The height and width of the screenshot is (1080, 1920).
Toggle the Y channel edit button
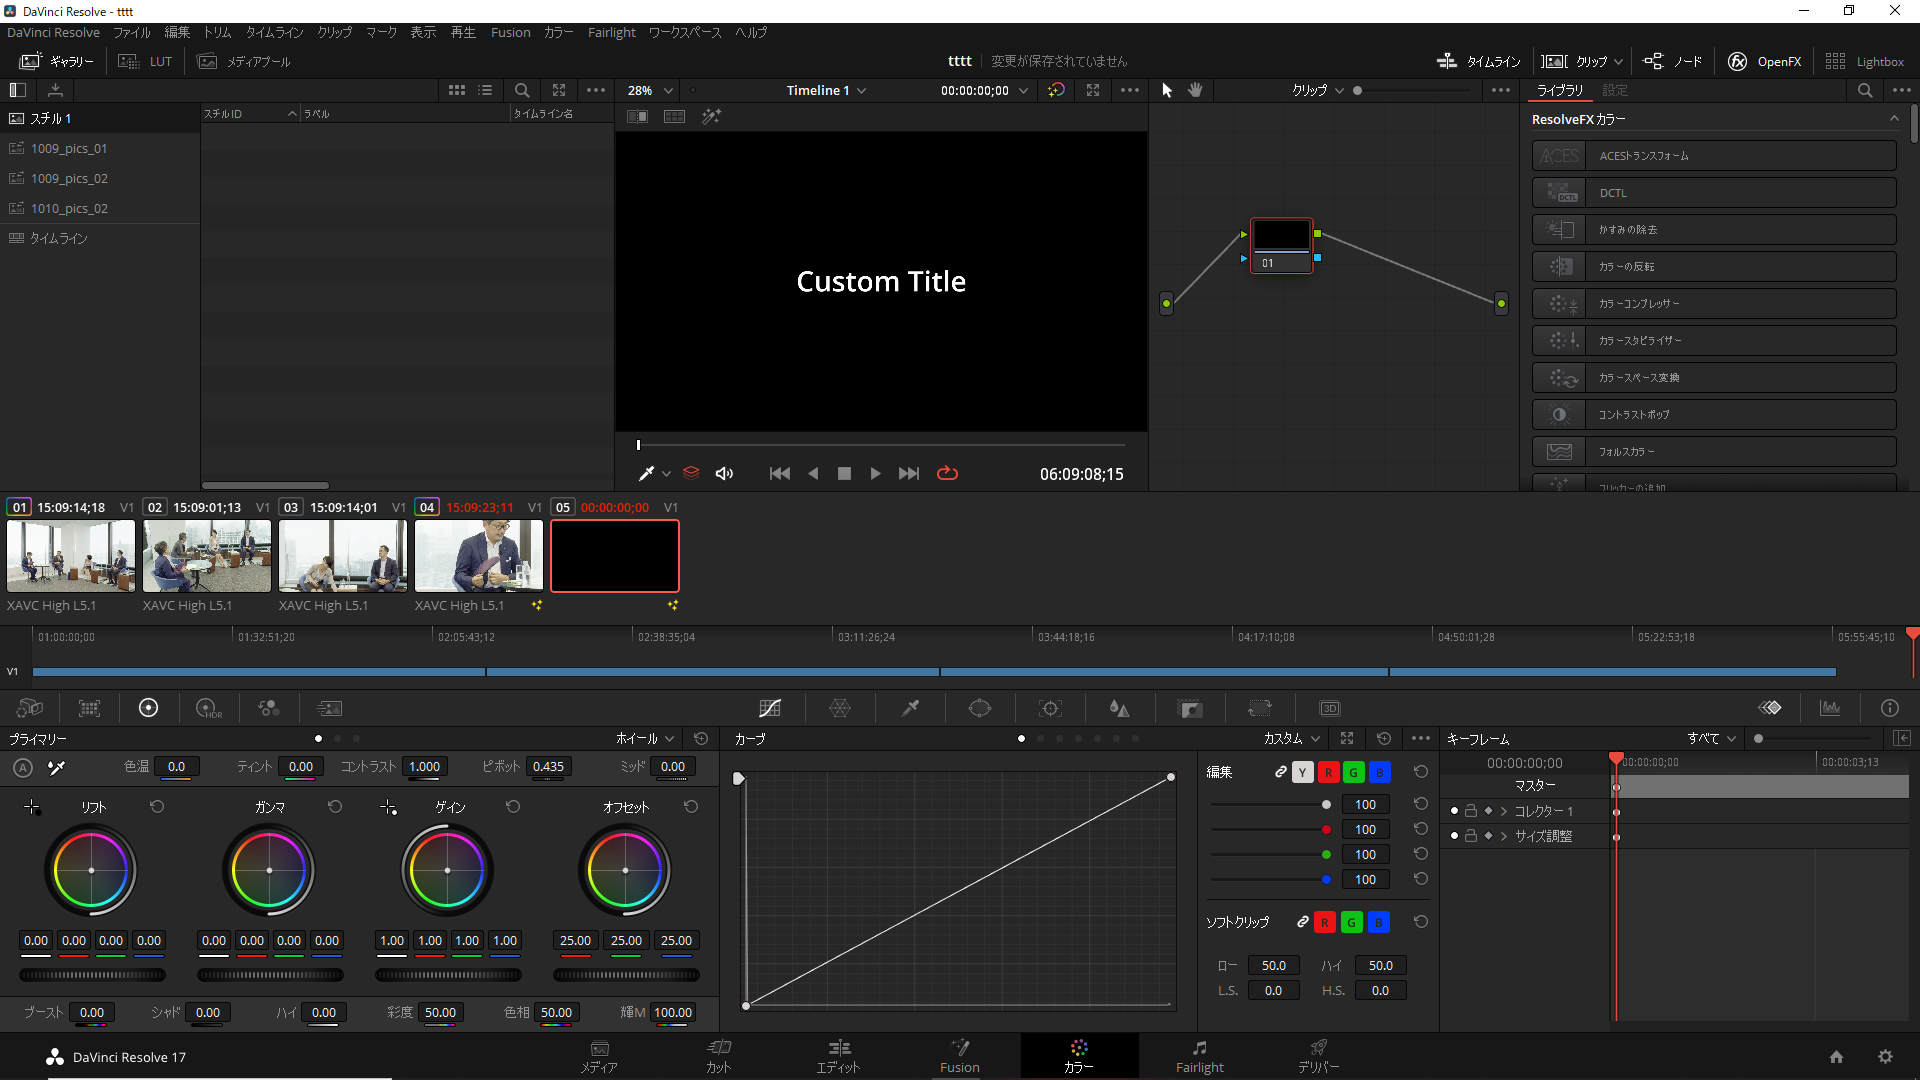(x=1302, y=772)
